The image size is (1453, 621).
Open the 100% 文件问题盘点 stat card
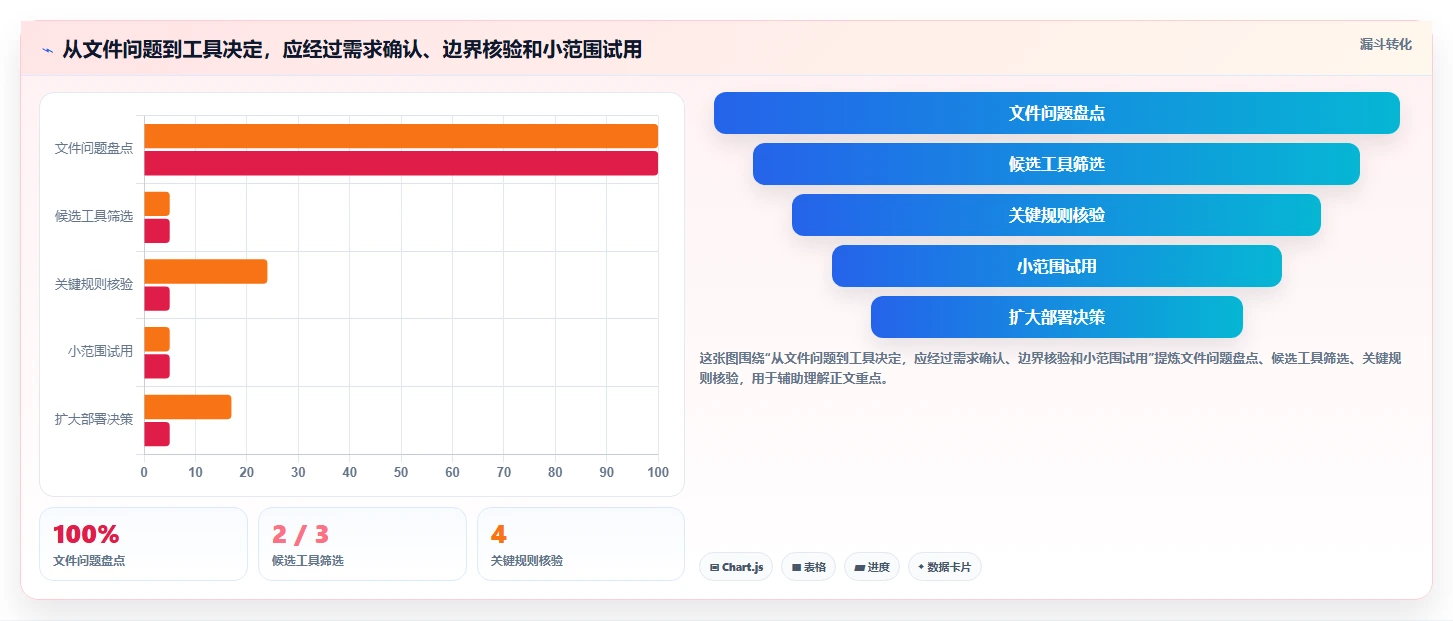143,544
